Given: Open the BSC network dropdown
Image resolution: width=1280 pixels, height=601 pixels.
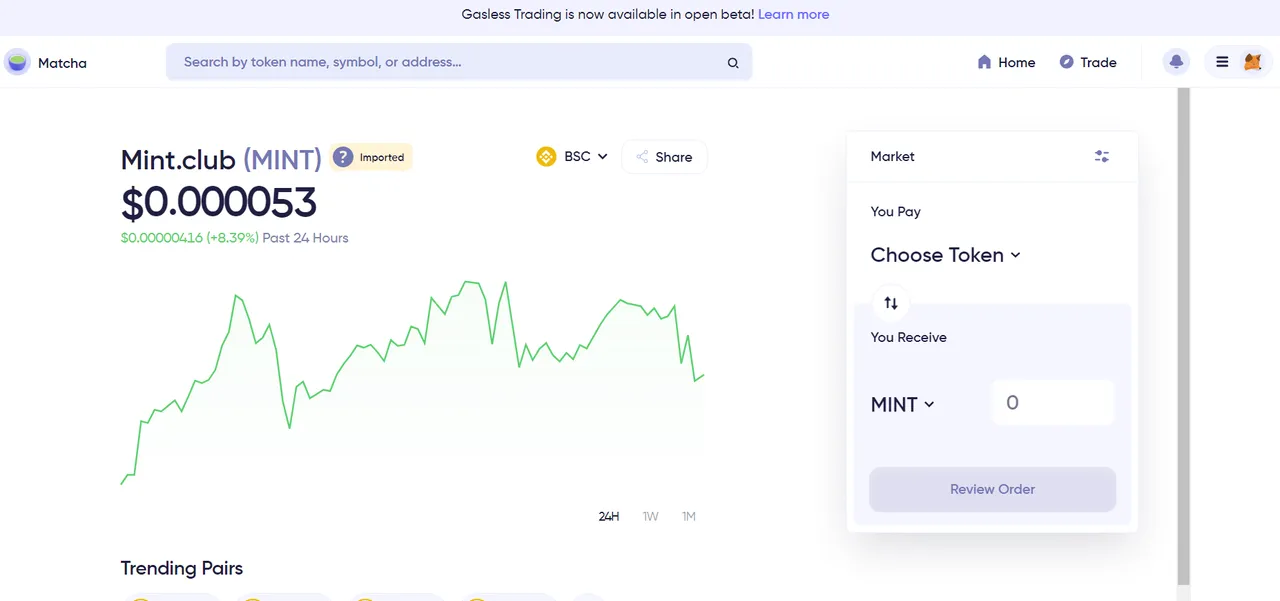Looking at the screenshot, I should [573, 157].
